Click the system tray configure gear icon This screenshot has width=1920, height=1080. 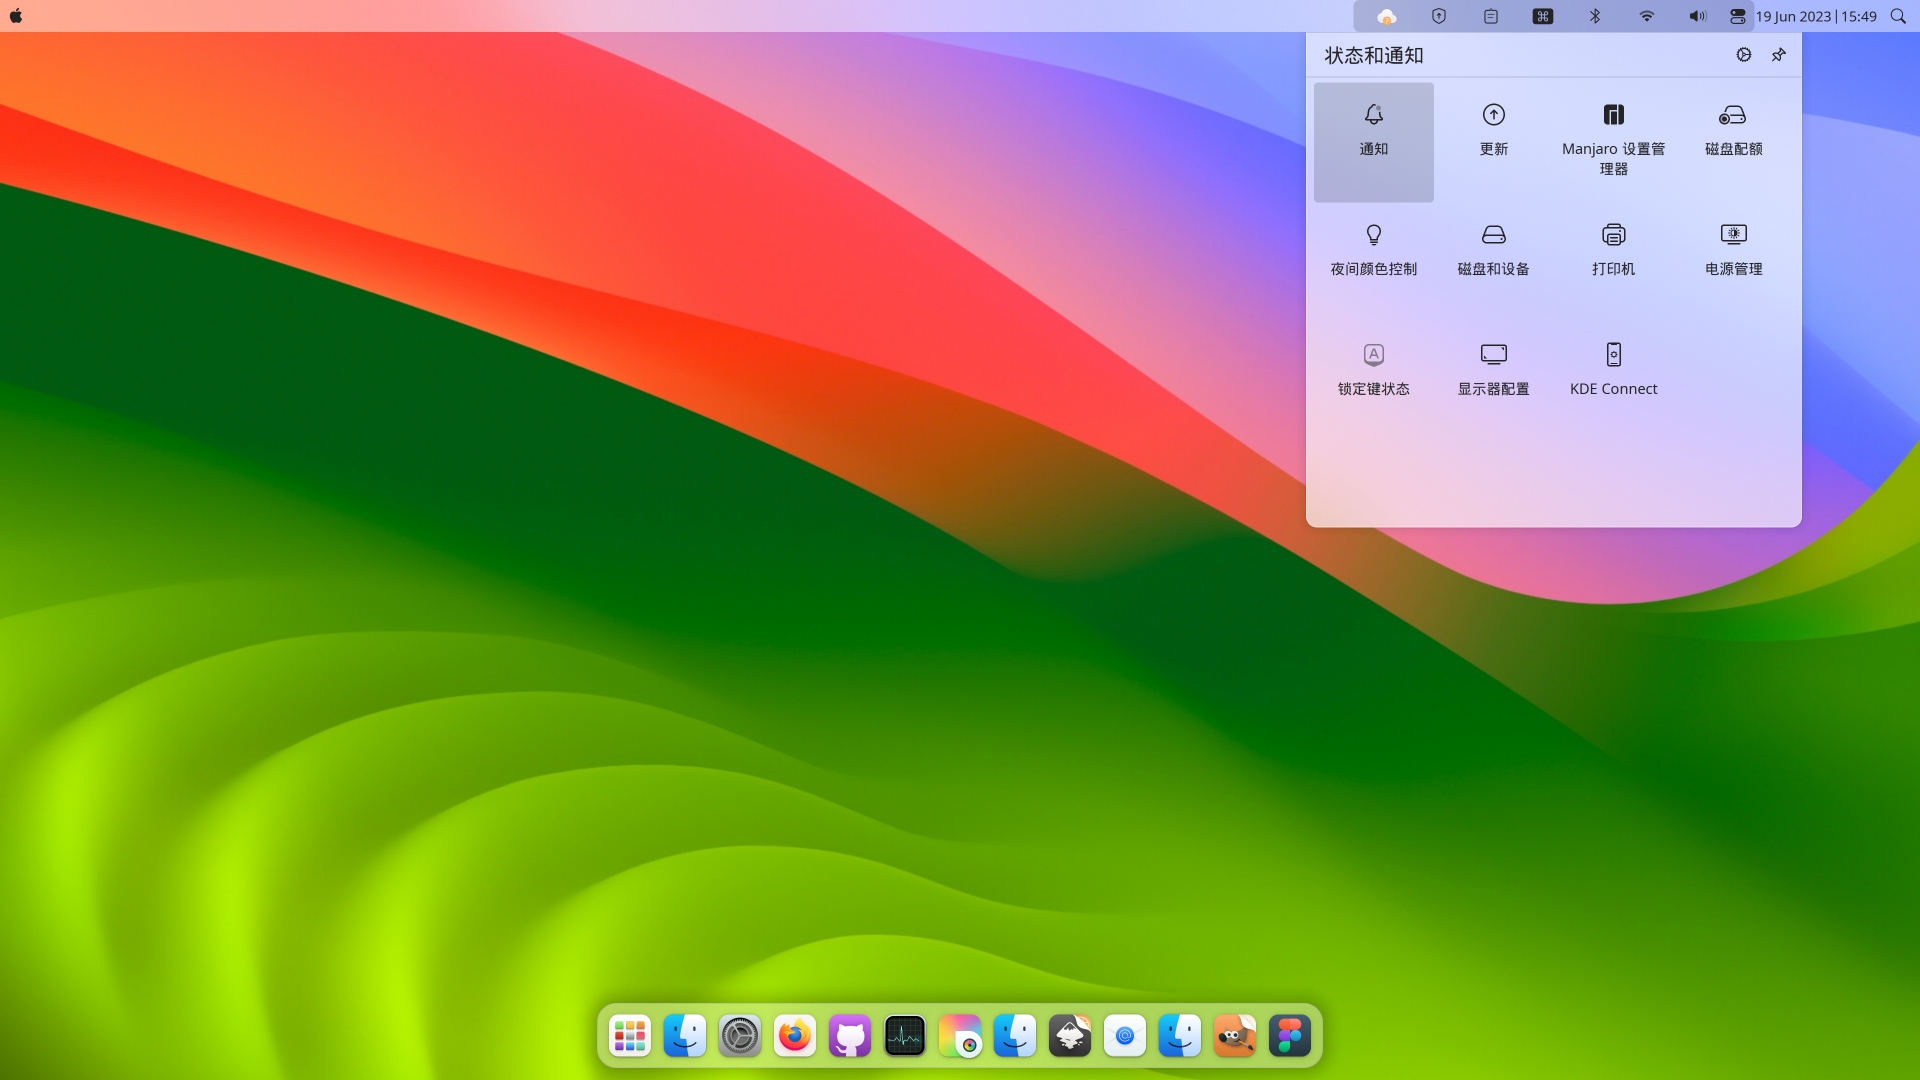coord(1743,55)
